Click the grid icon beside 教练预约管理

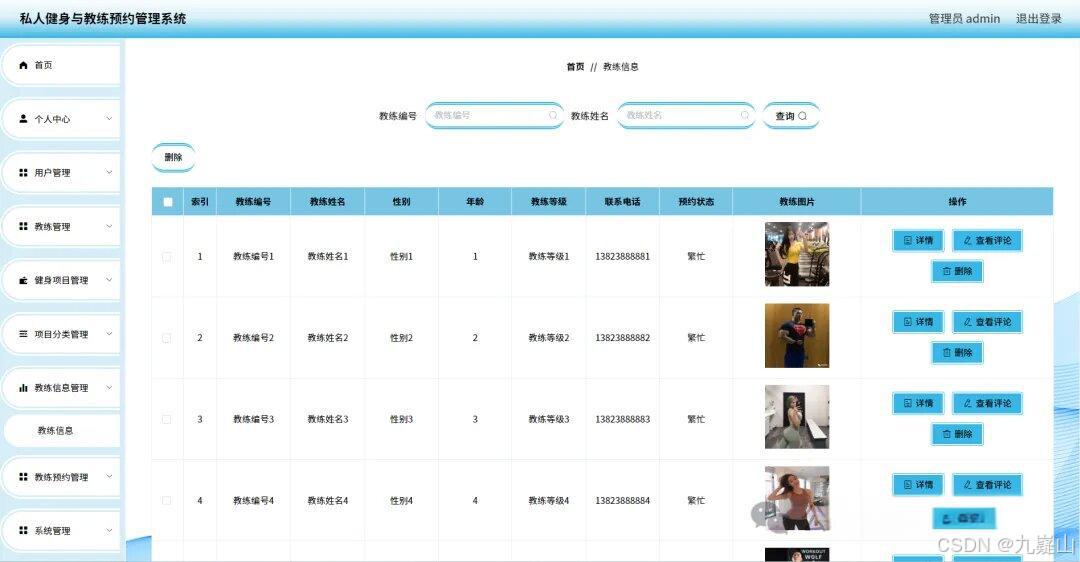point(23,477)
